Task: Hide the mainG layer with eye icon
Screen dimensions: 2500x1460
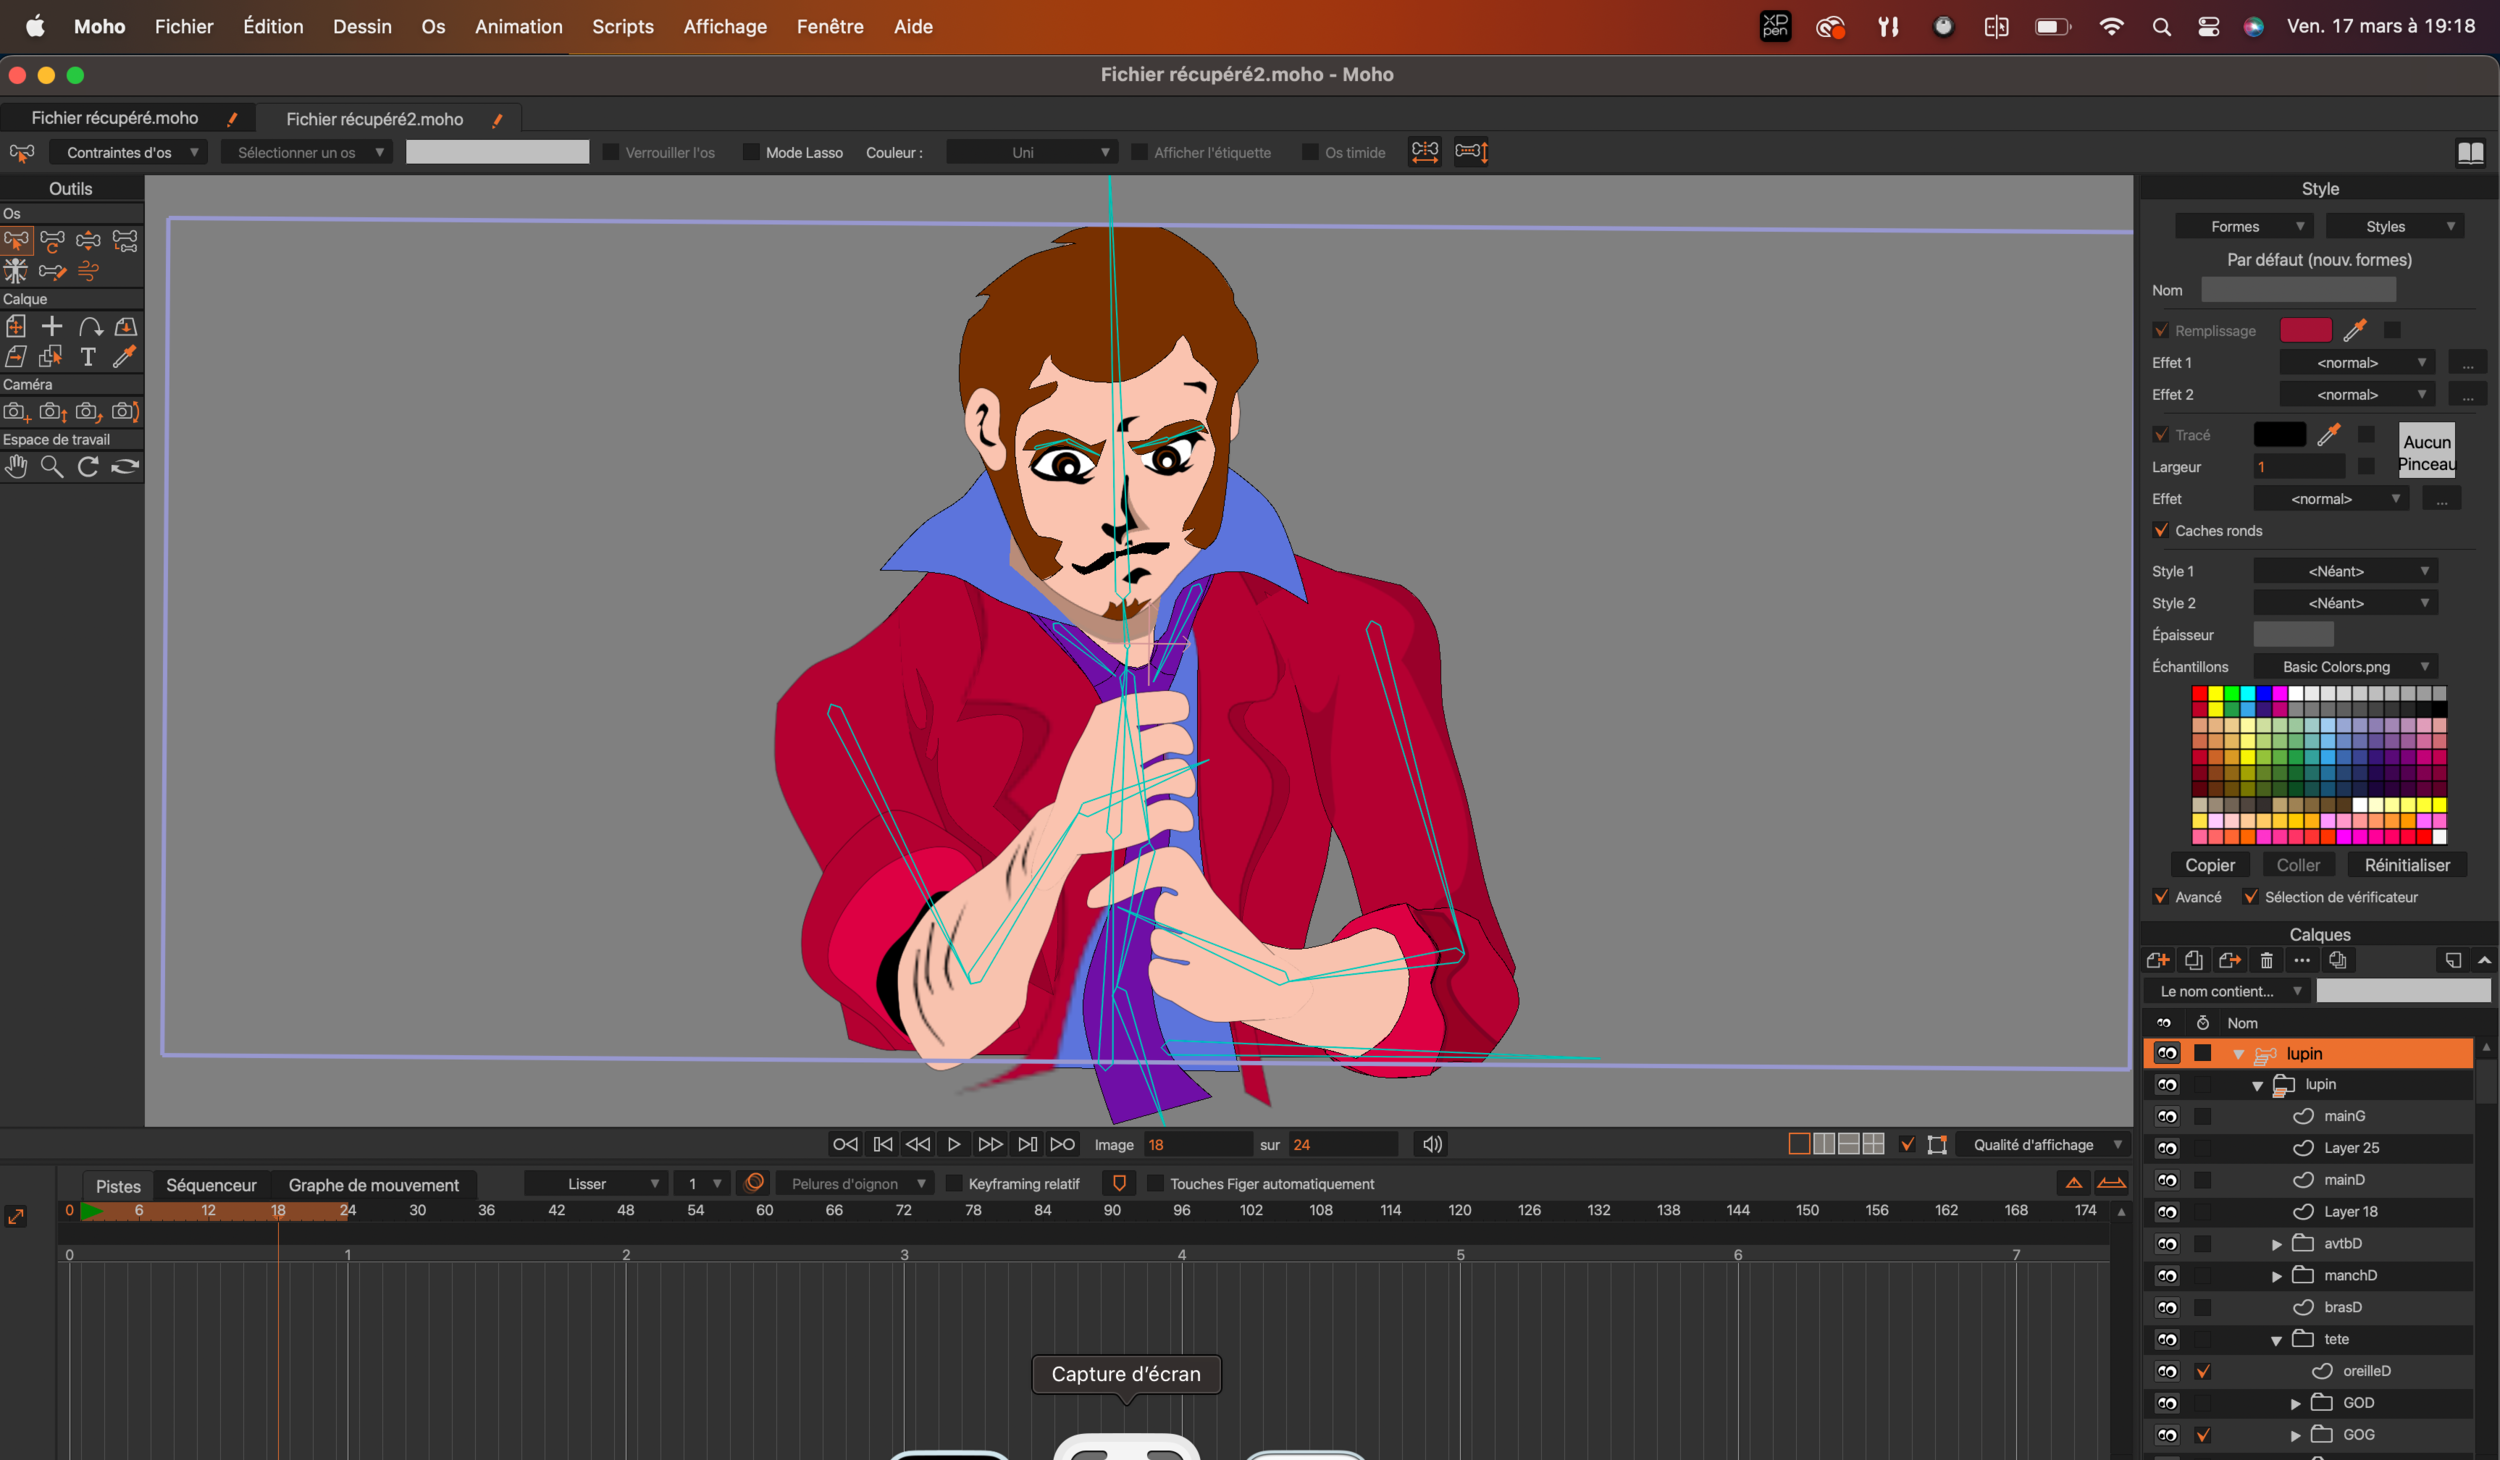Action: pyautogui.click(x=2167, y=1116)
